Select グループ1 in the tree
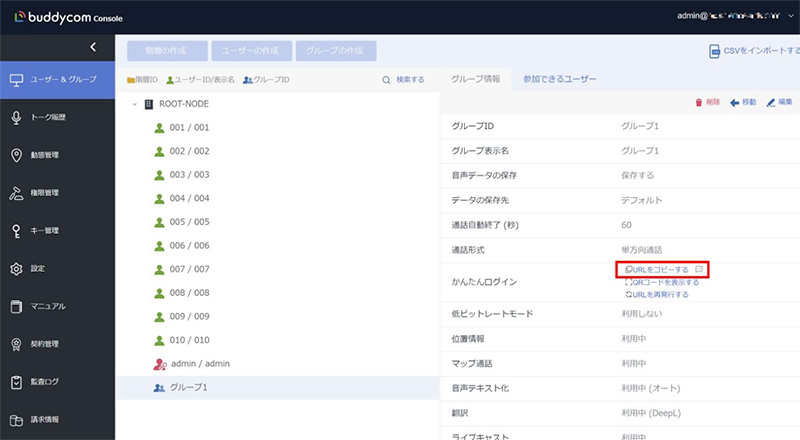The image size is (800, 440). click(x=189, y=387)
